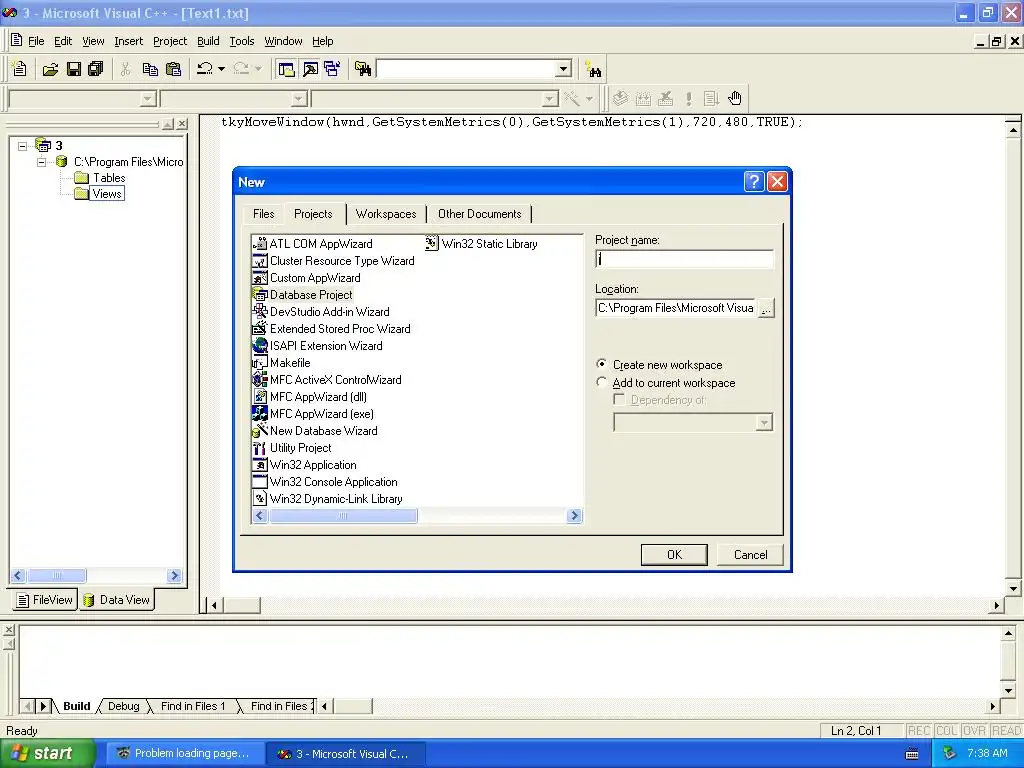Open the first WizardBar combo box
The image size is (1024, 768).
pos(148,99)
